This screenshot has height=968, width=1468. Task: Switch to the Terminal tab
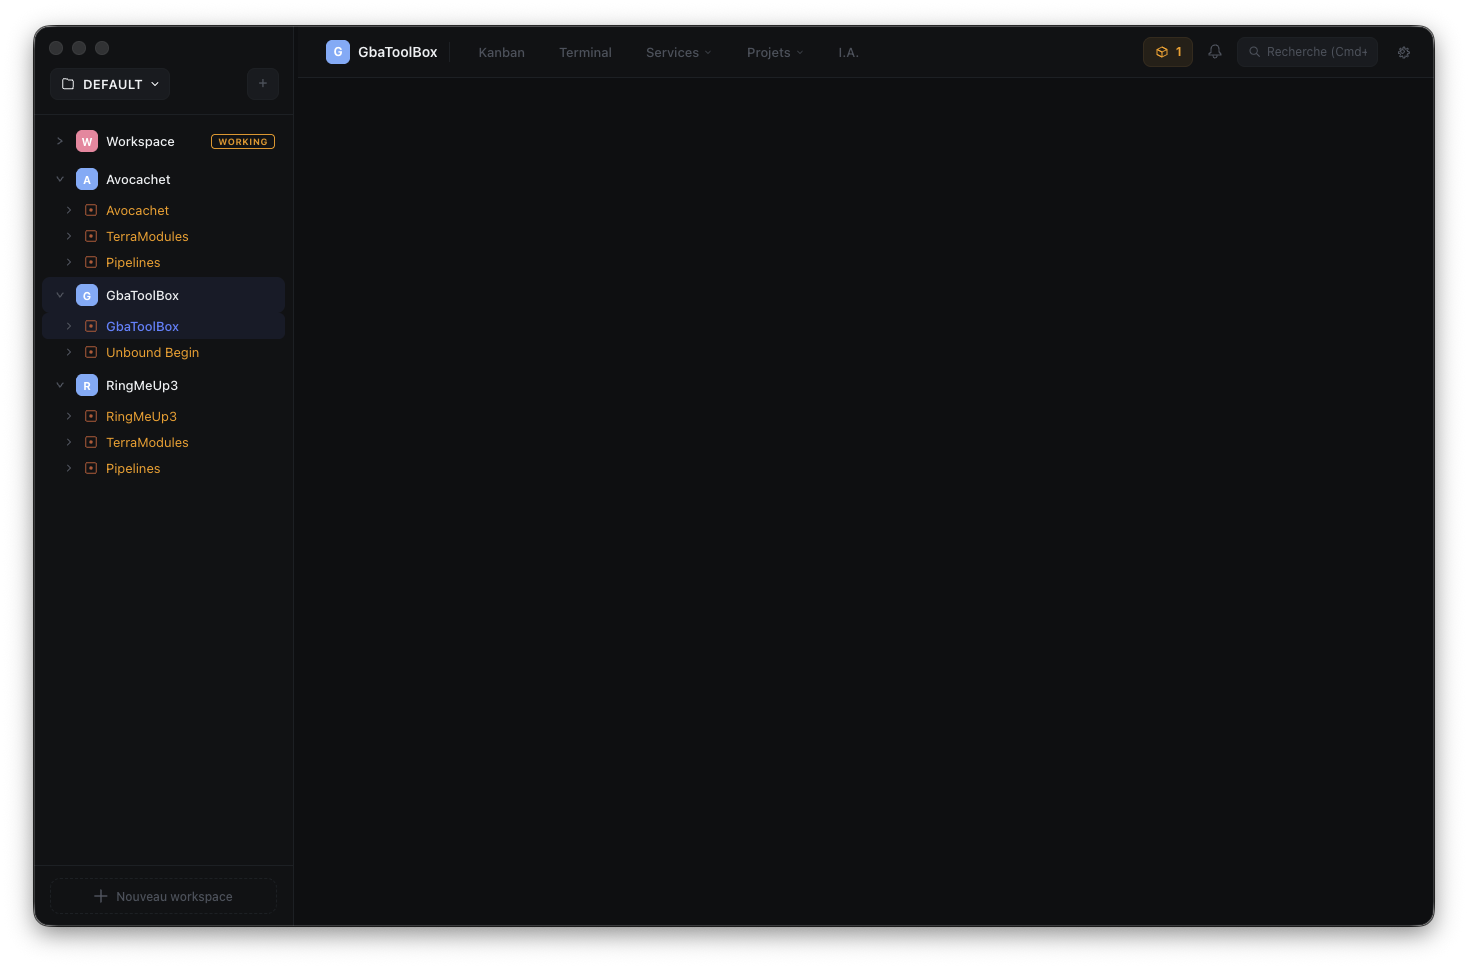[585, 53]
